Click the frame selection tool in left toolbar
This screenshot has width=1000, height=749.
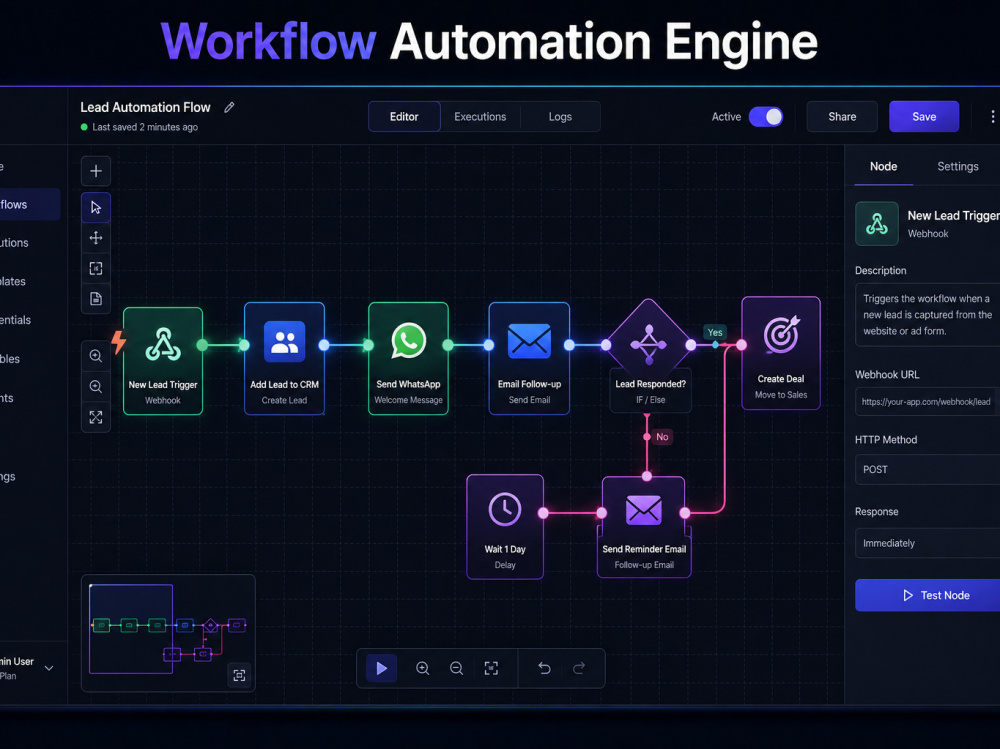[x=96, y=269]
